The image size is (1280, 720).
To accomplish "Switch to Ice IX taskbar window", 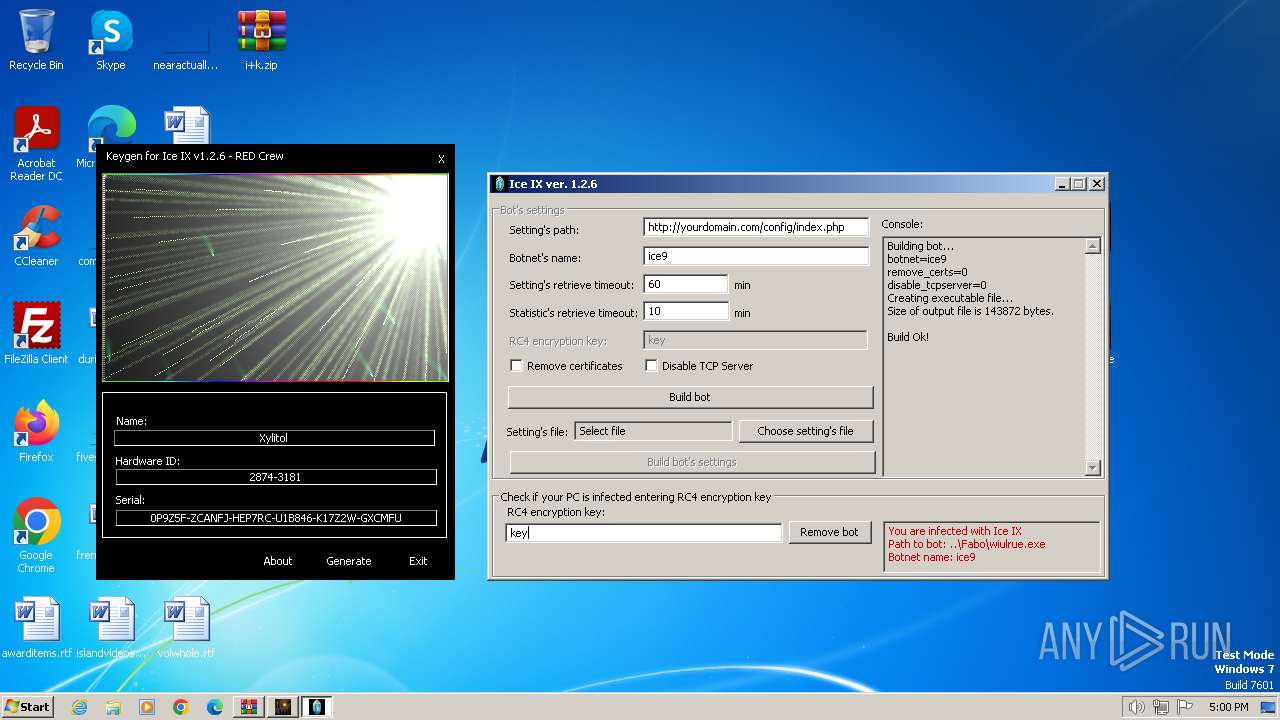I will 317,707.
